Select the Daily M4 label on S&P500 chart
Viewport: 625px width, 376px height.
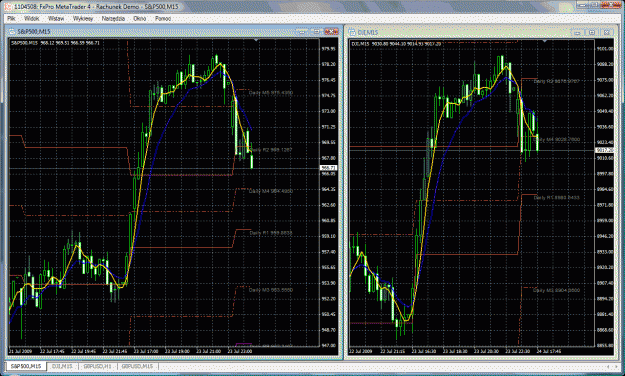tap(271, 191)
